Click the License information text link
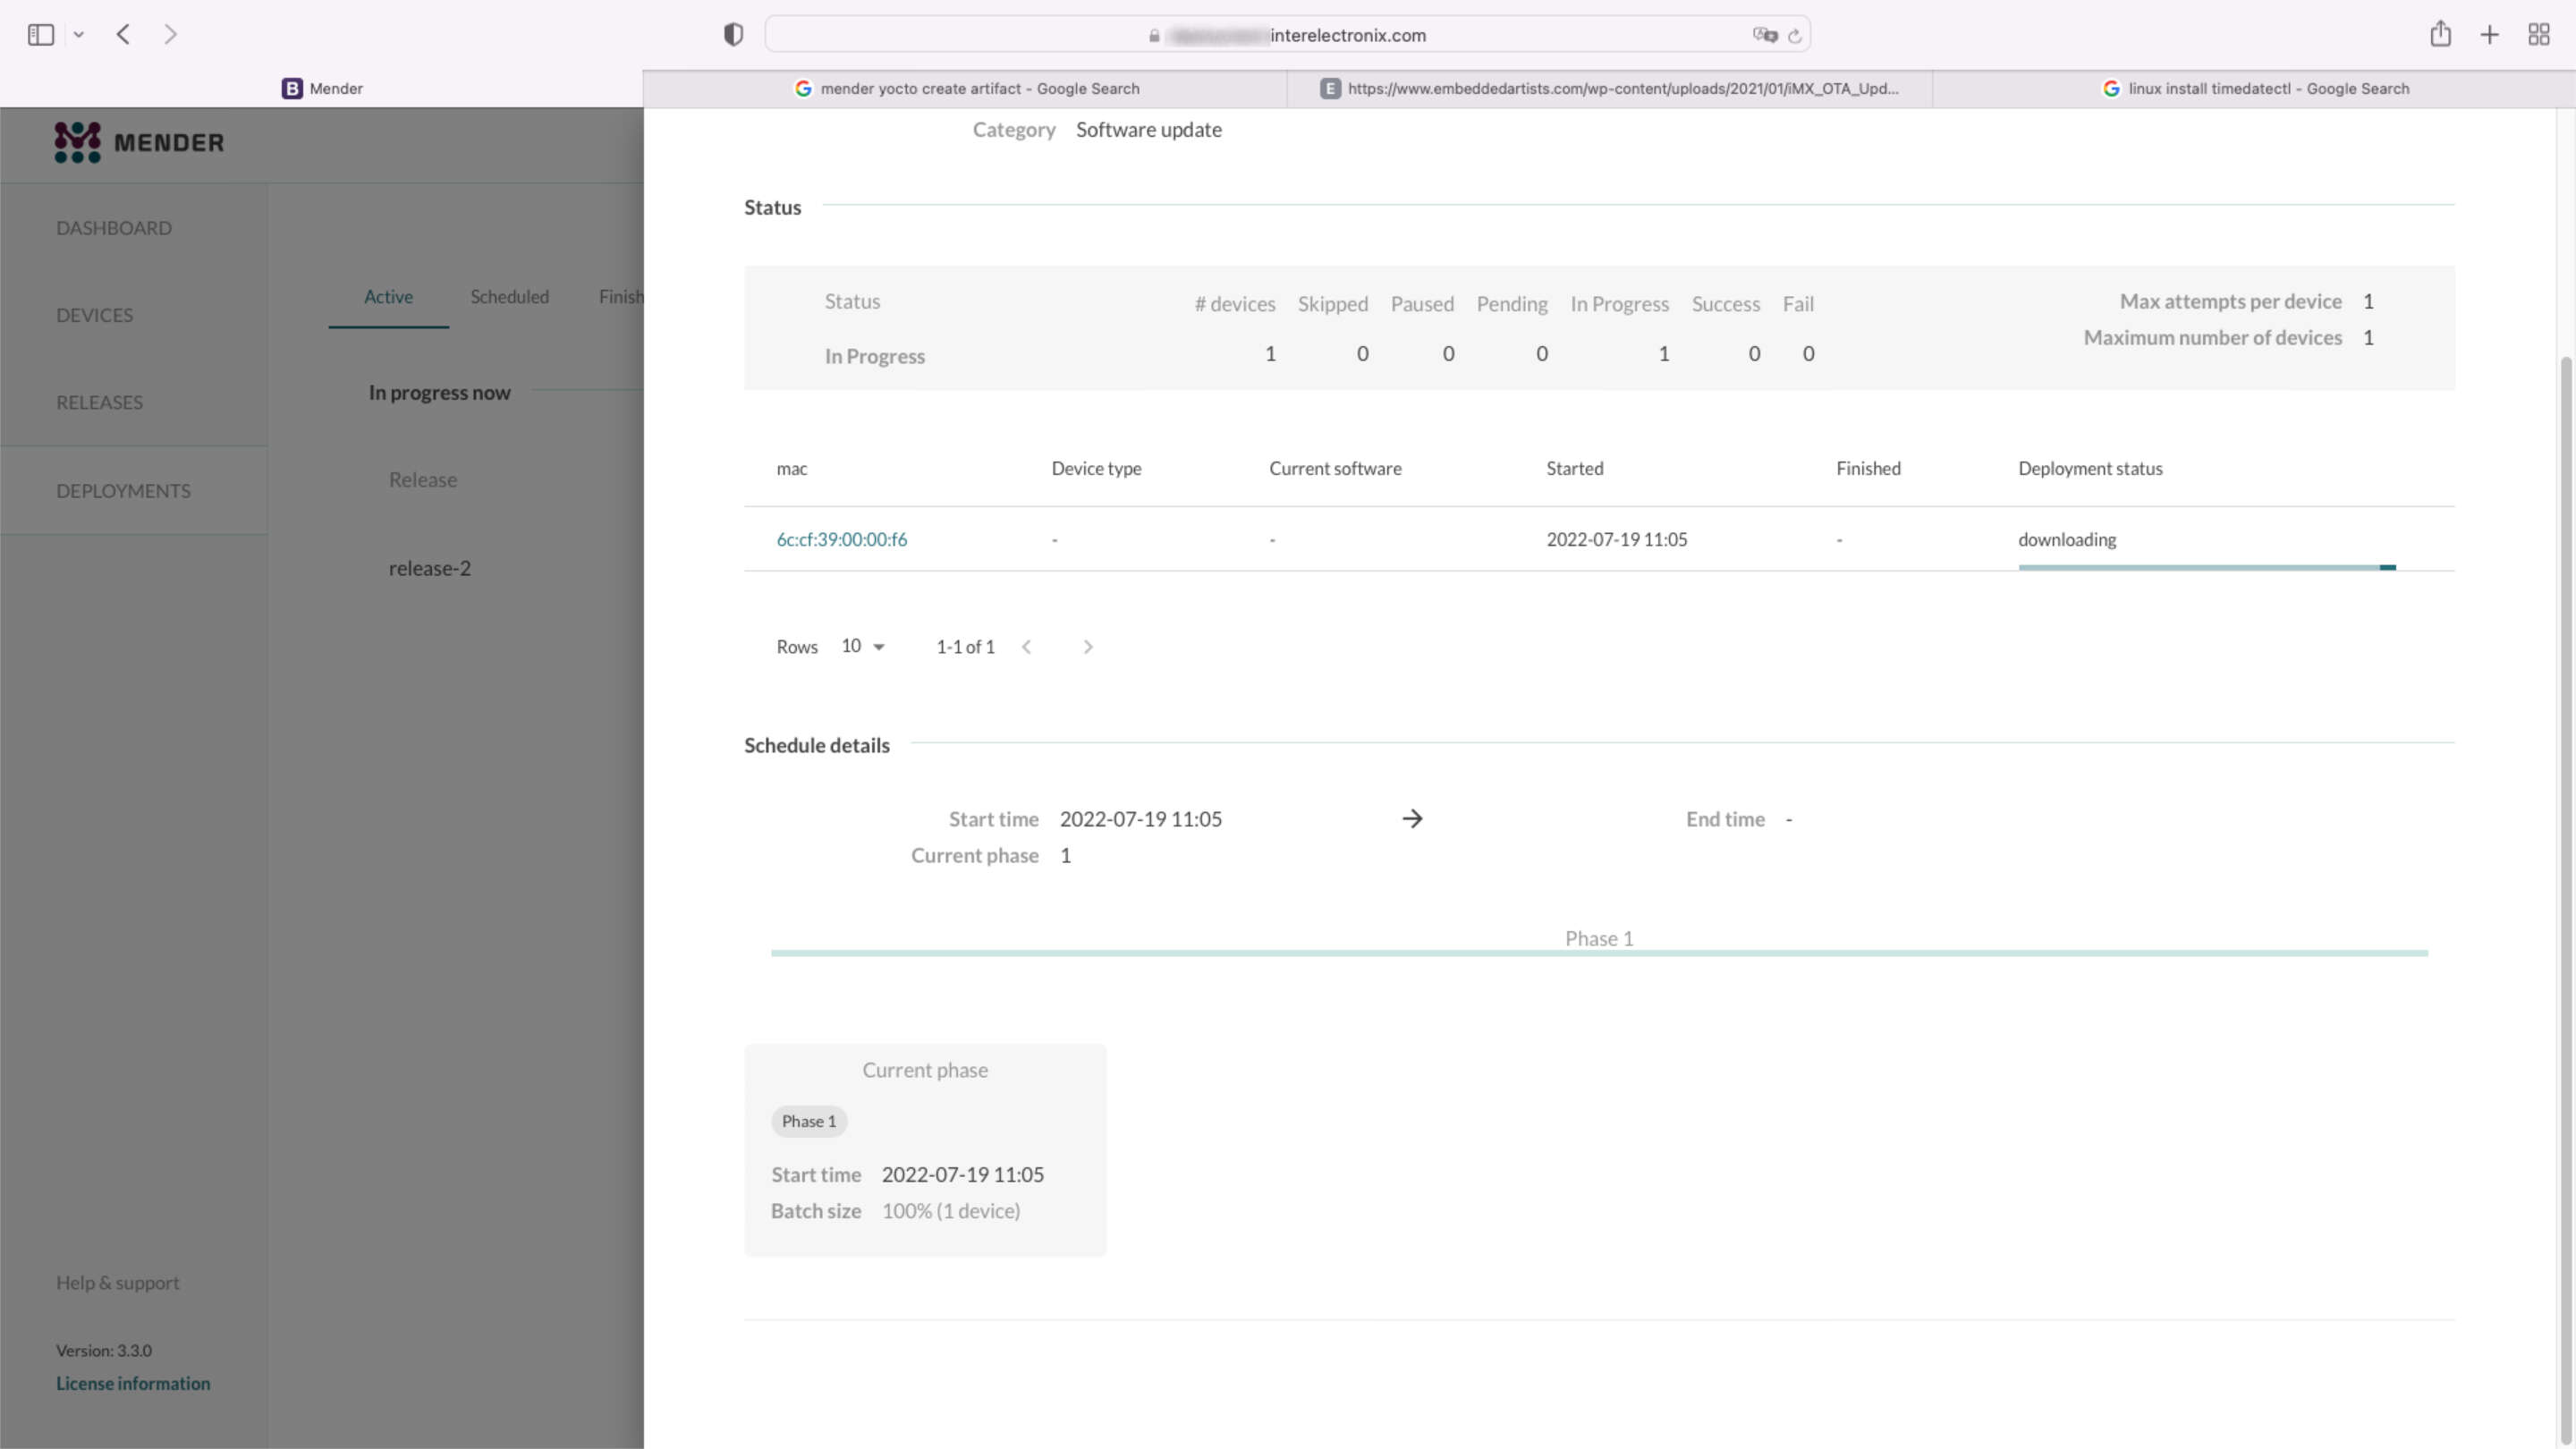Image resolution: width=2576 pixels, height=1449 pixels. pos(132,1384)
